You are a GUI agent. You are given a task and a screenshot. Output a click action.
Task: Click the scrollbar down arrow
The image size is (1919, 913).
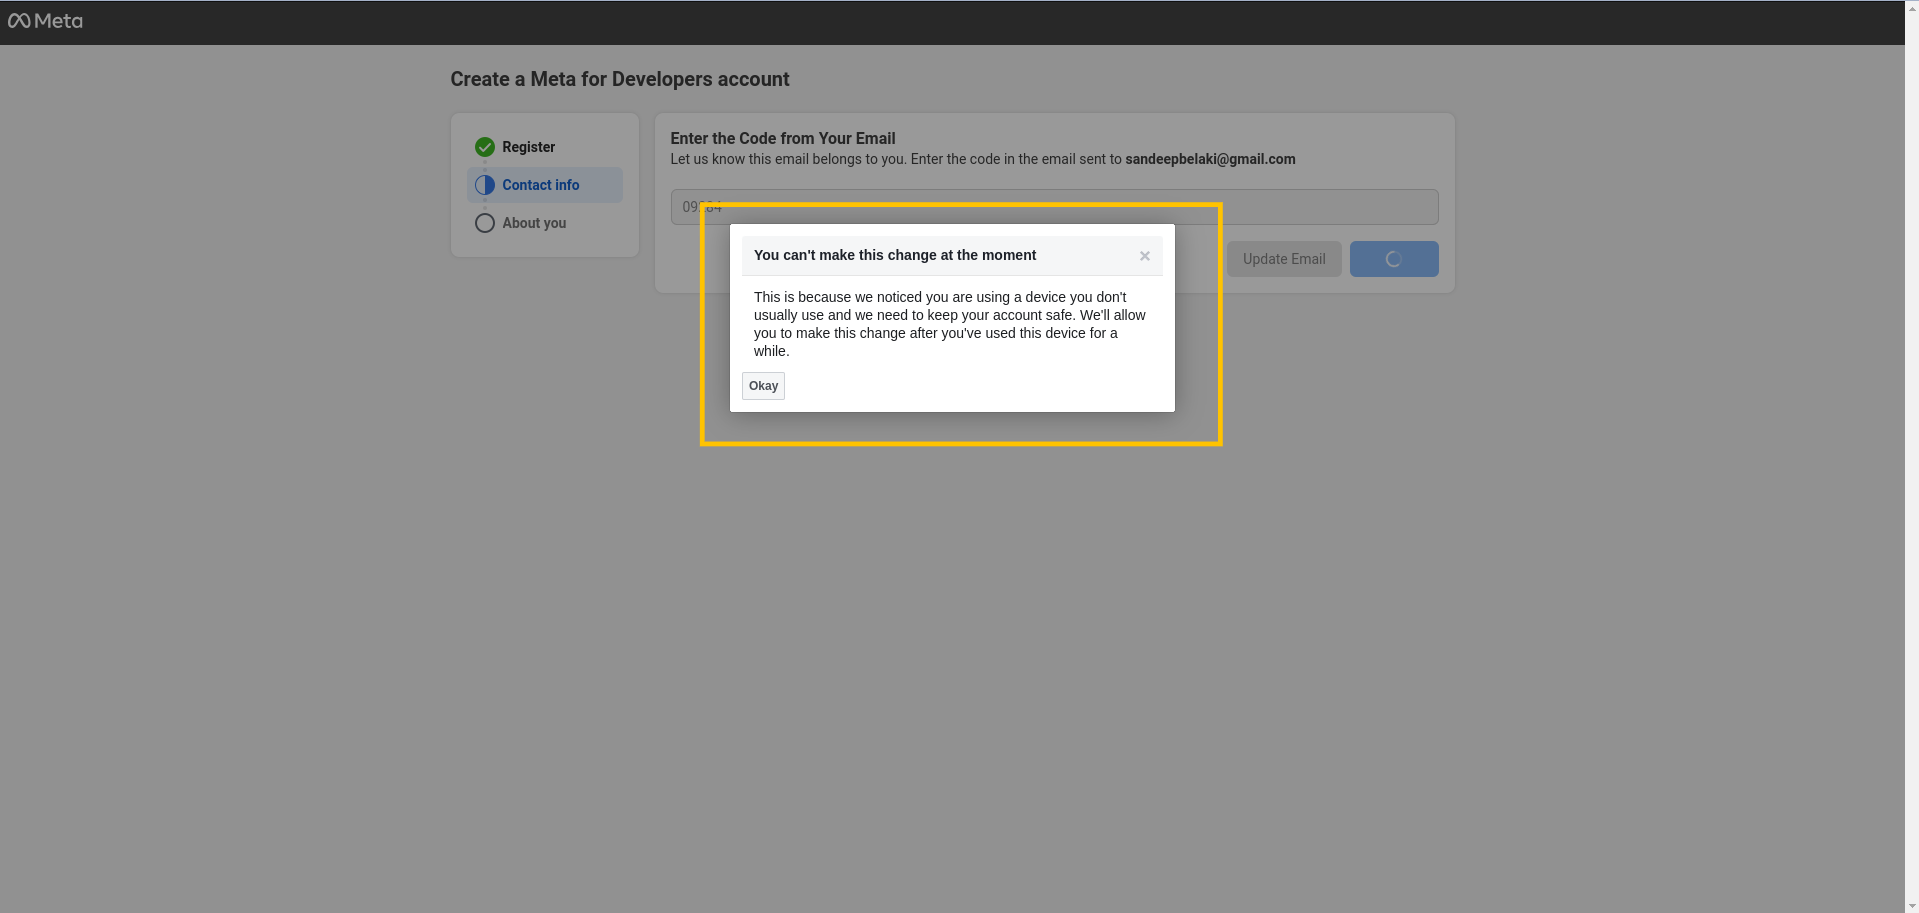[1912, 906]
